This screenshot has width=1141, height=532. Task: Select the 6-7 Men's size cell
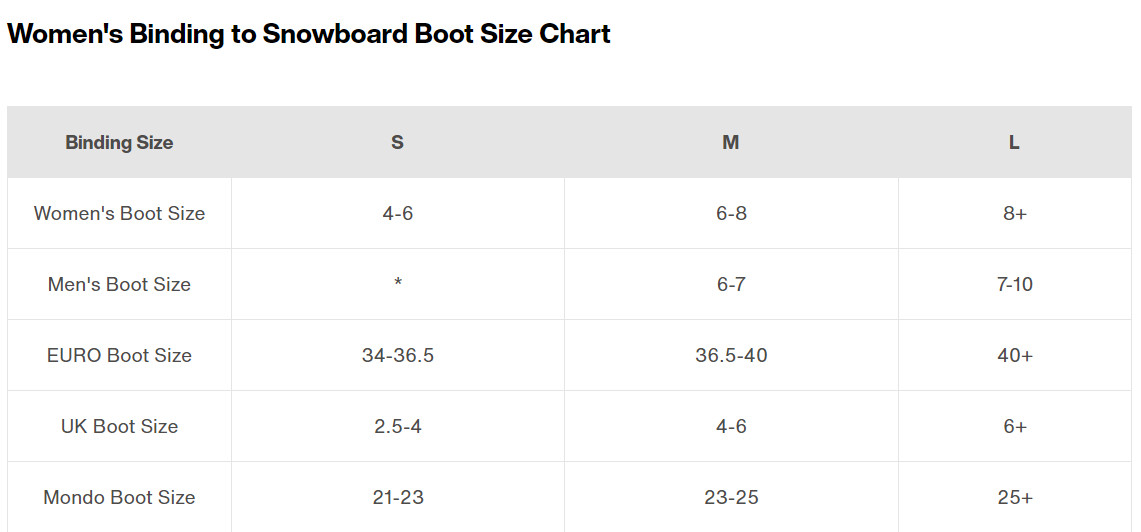point(731,284)
